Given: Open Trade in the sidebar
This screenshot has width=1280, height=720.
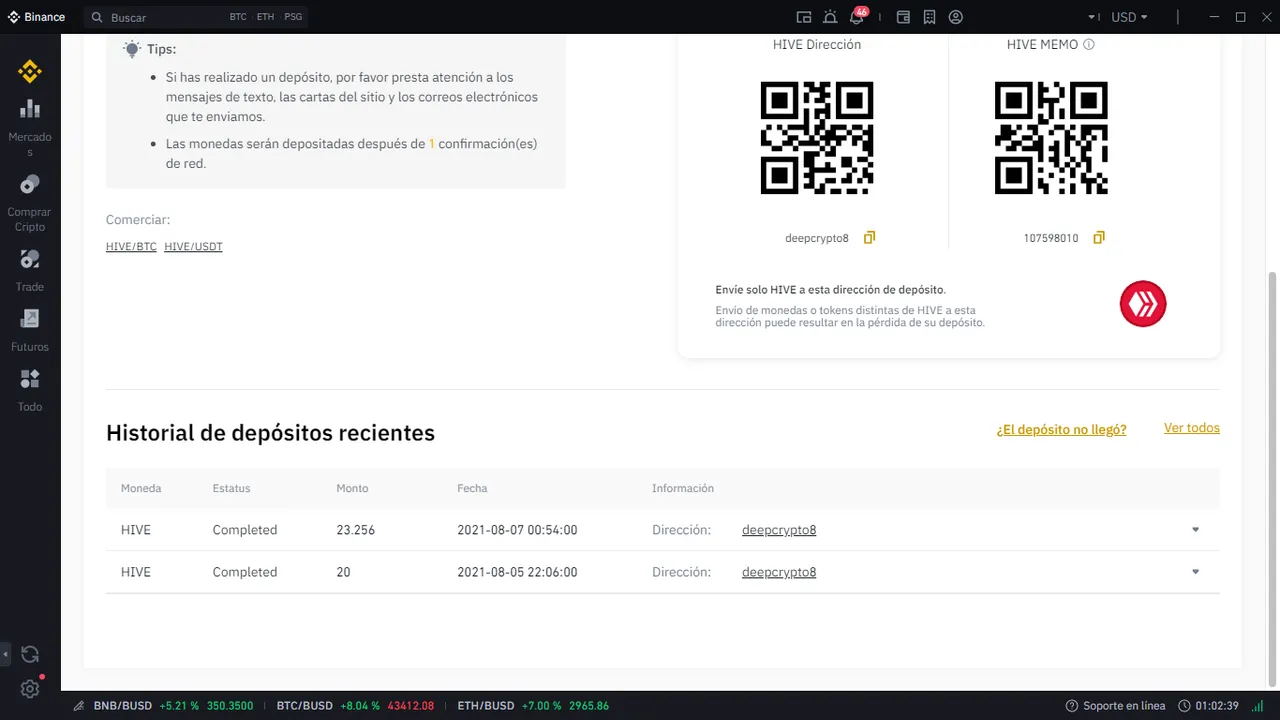Looking at the screenshot, I should click(30, 270).
